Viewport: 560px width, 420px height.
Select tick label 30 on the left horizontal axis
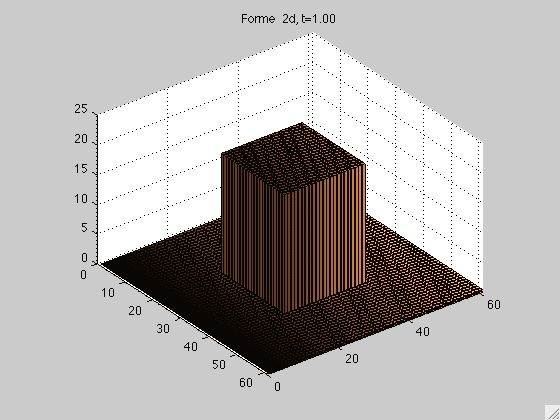(163, 329)
